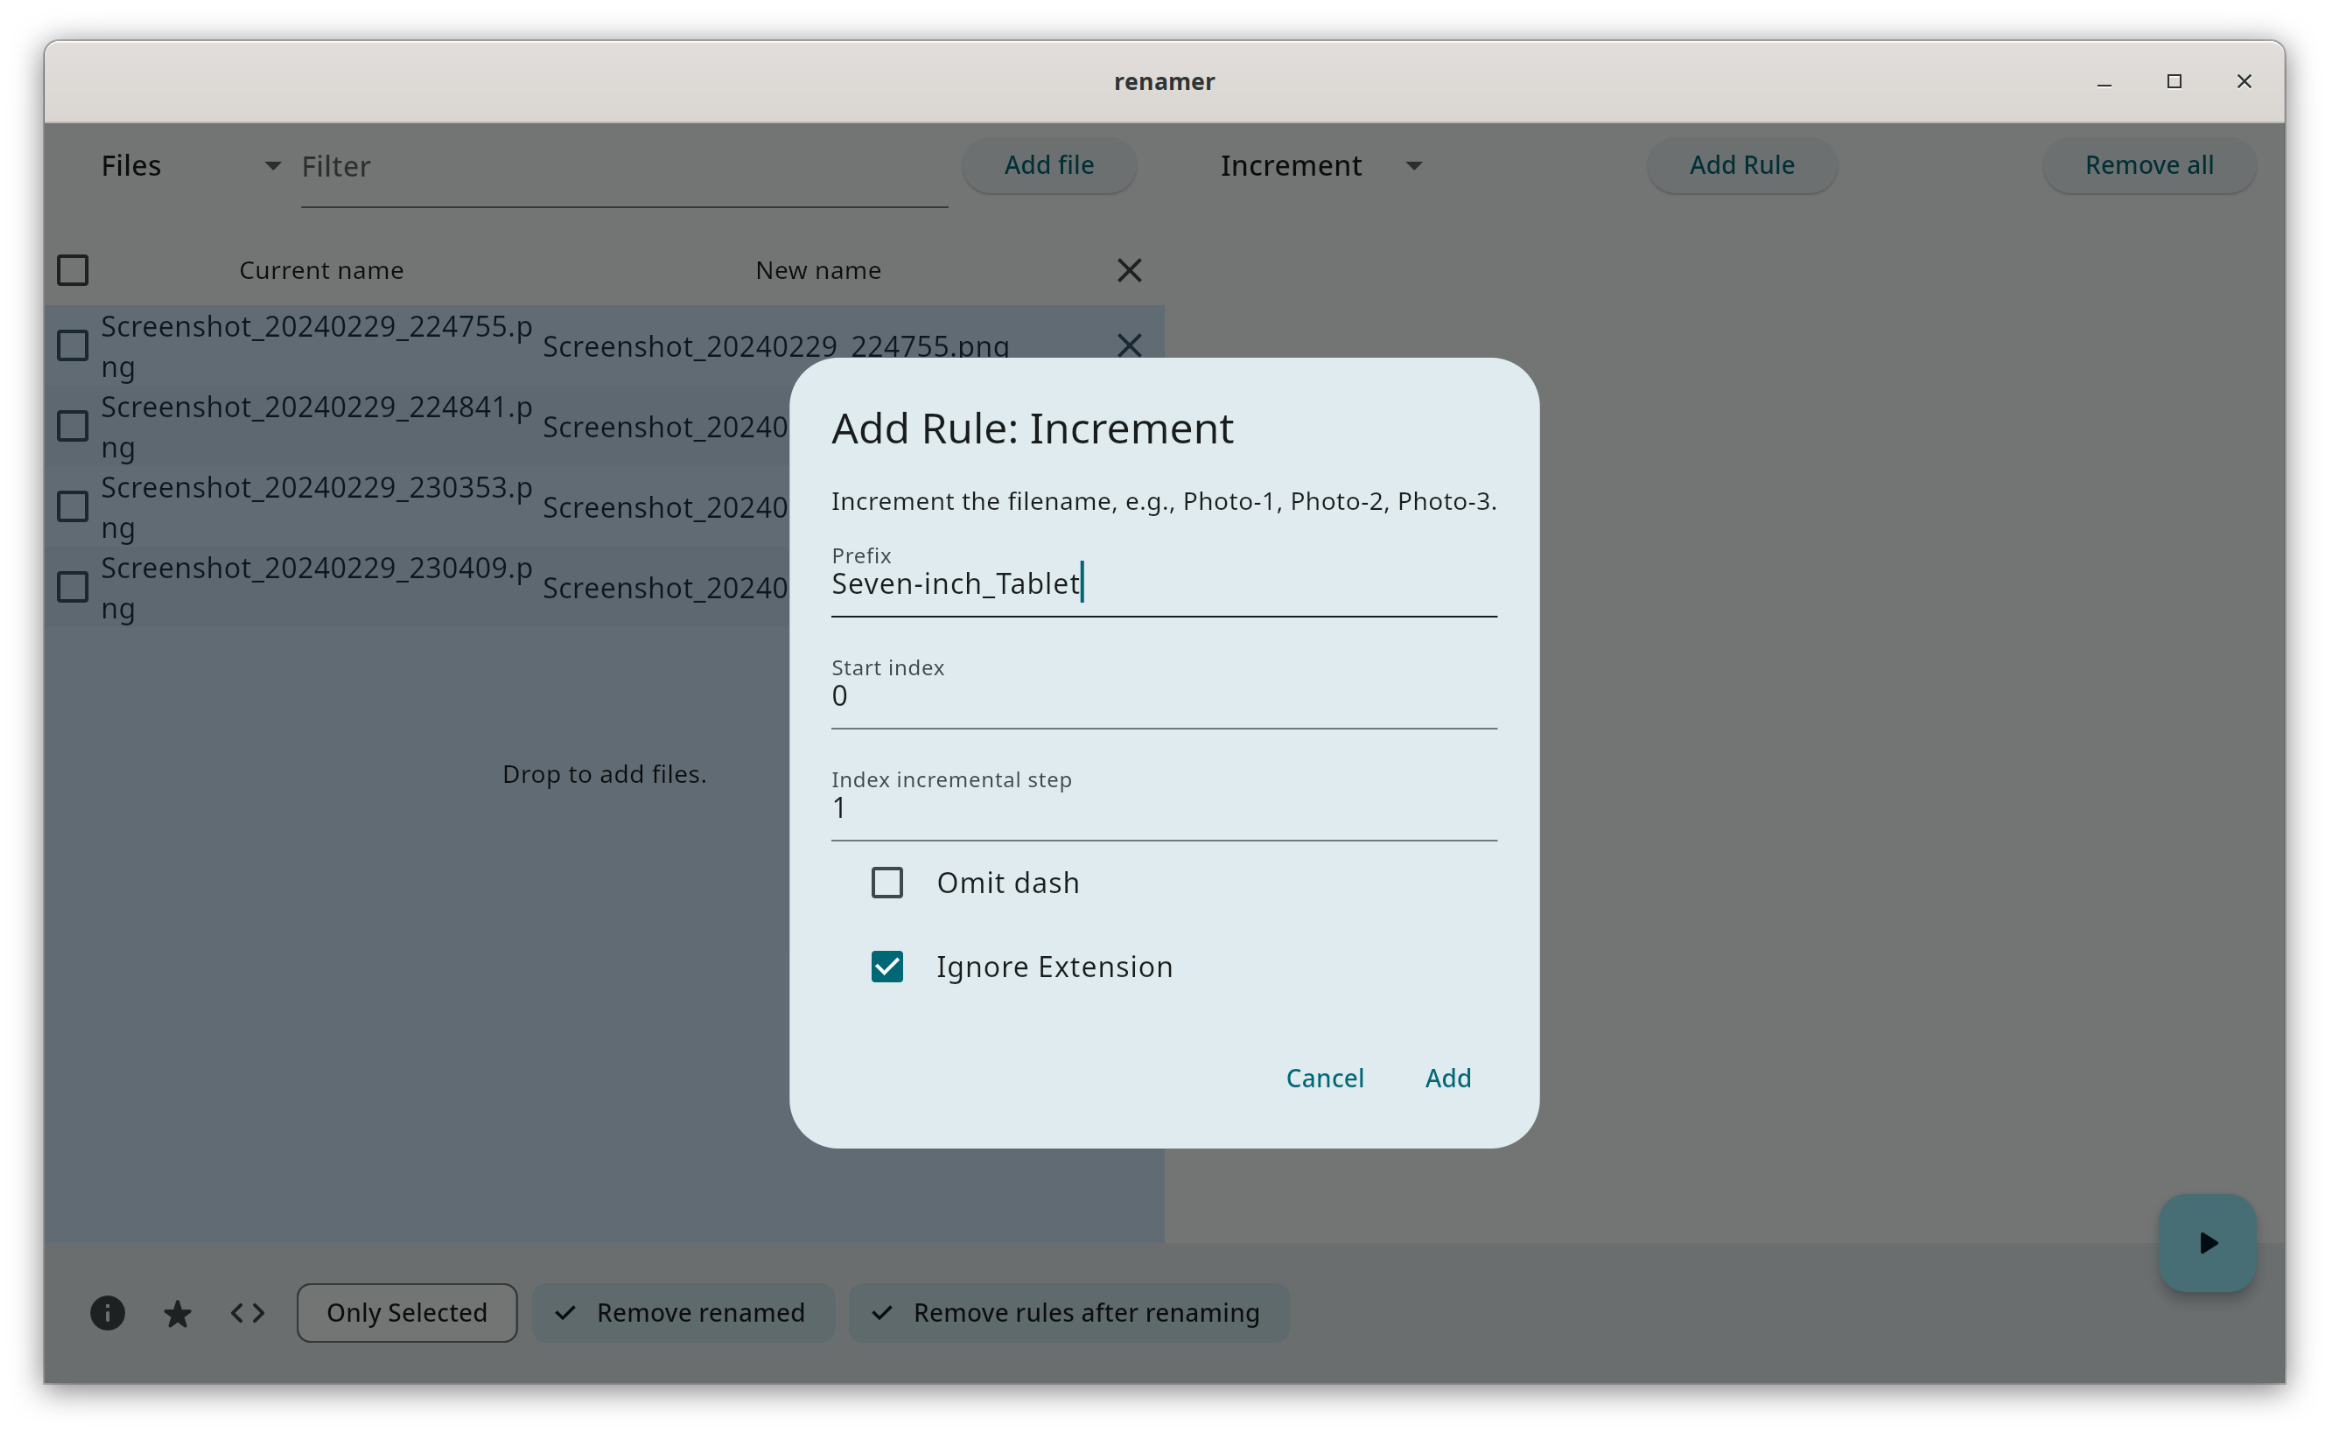Click into the Start index field
The image size is (2331, 1433).
(1163, 697)
